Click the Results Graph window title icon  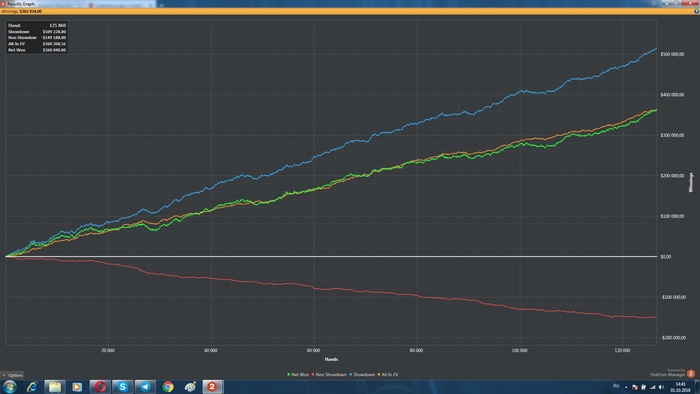pos(3,4)
